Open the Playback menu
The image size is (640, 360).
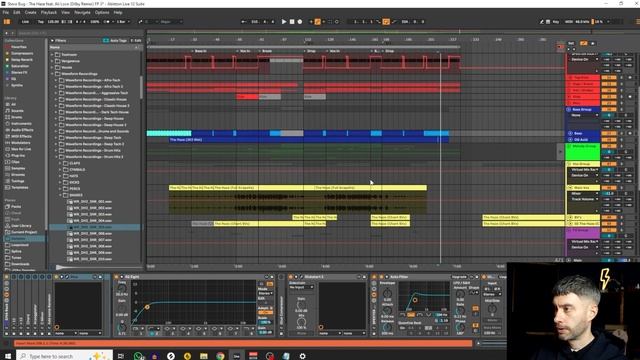click(x=49, y=13)
